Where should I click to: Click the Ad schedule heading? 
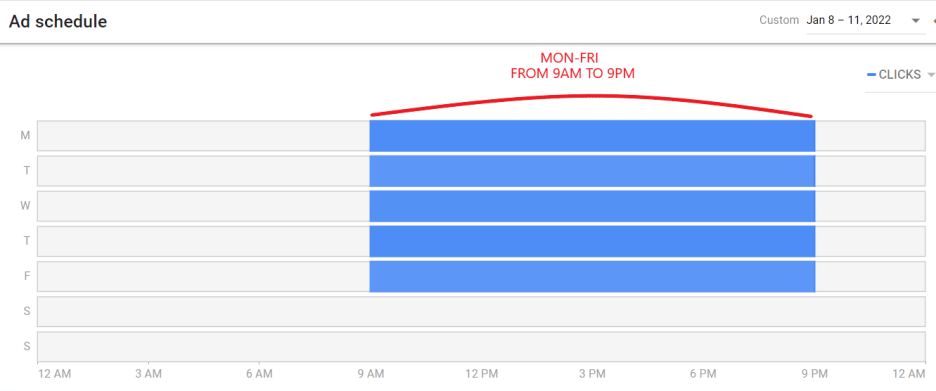[x=58, y=22]
